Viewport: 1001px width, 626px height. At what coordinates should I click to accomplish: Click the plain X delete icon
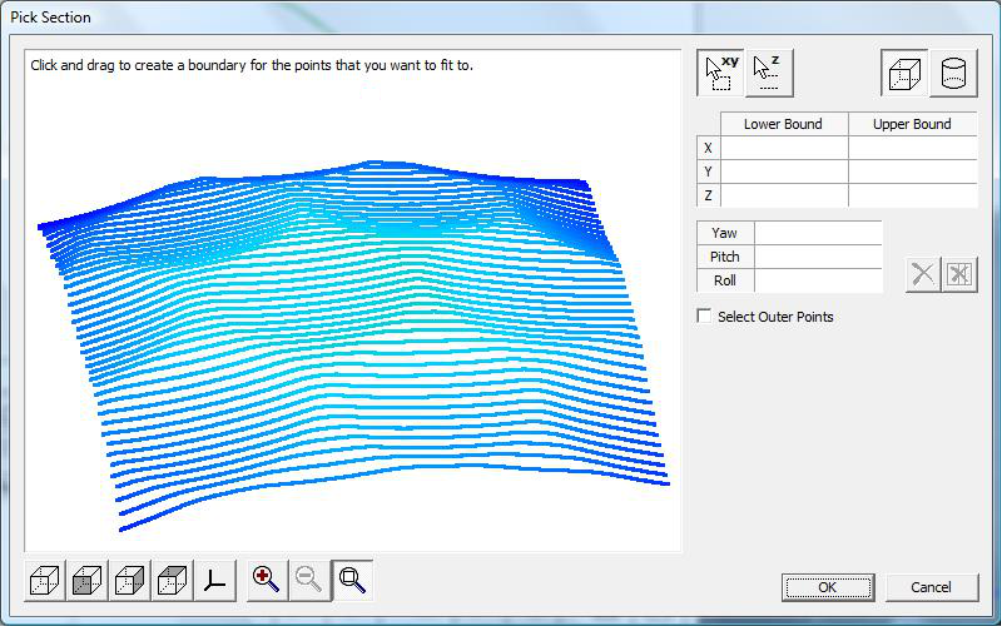click(923, 274)
